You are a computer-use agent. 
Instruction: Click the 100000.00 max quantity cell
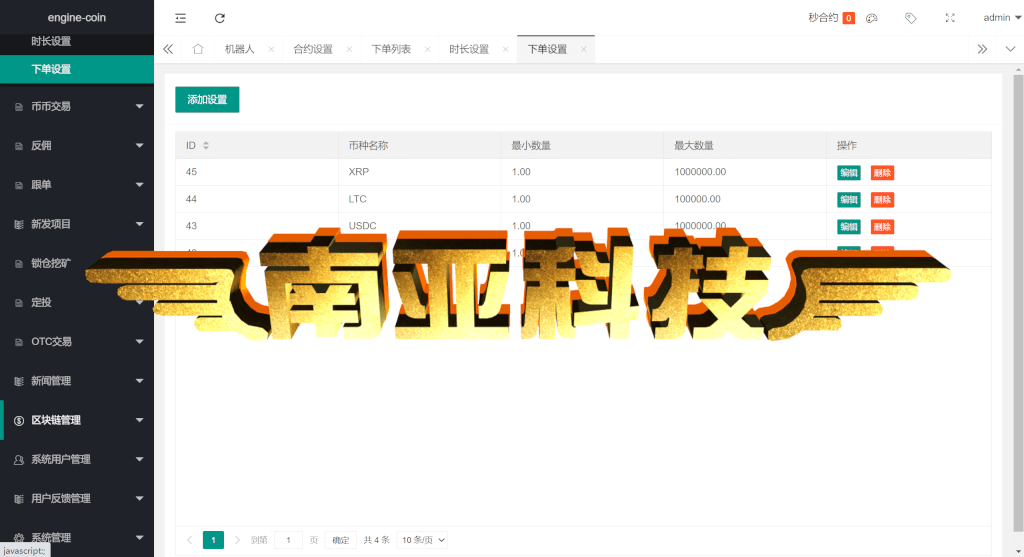click(744, 199)
